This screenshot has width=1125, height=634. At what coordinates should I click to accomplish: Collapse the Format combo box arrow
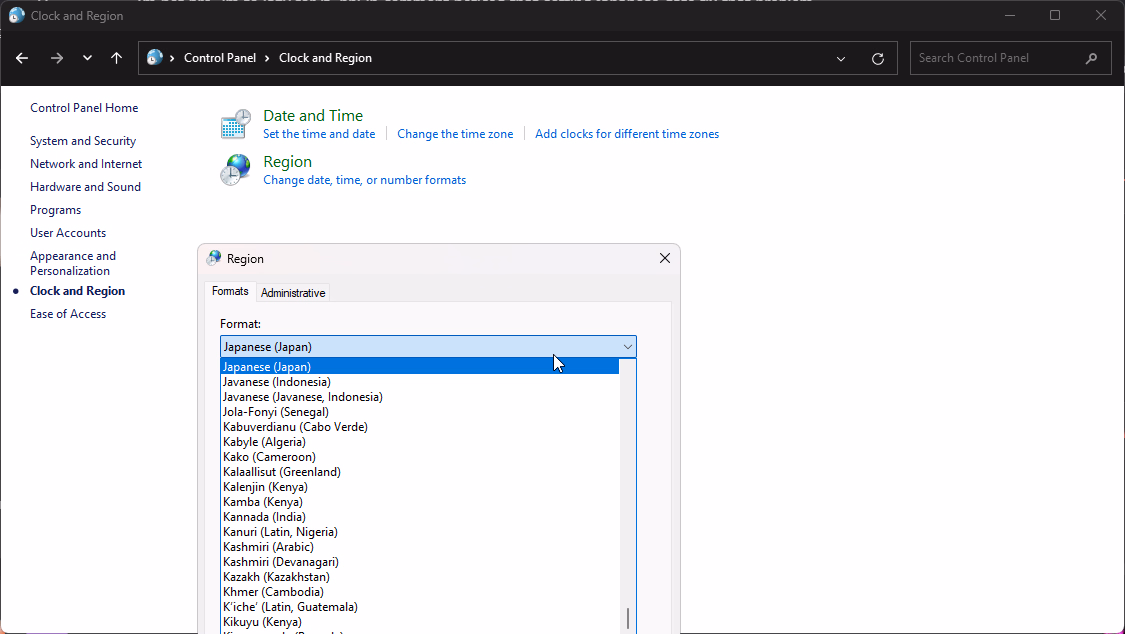[x=627, y=347]
